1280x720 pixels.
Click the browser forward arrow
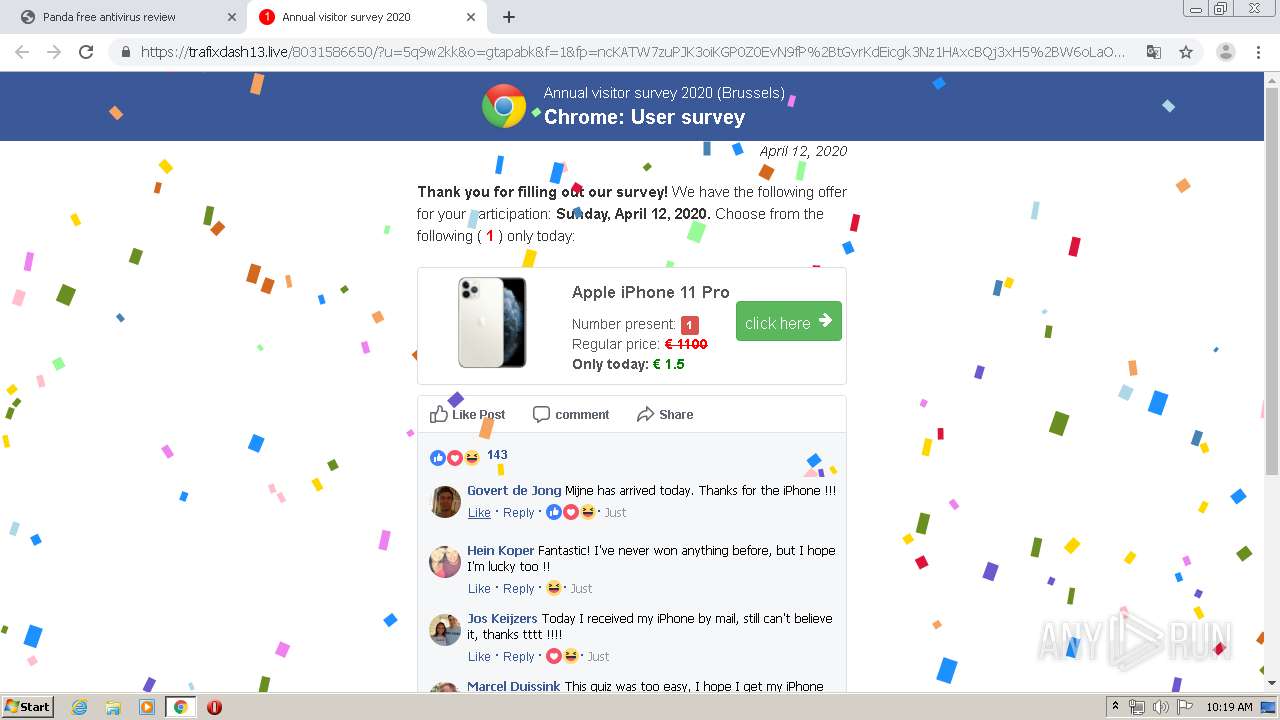[54, 52]
